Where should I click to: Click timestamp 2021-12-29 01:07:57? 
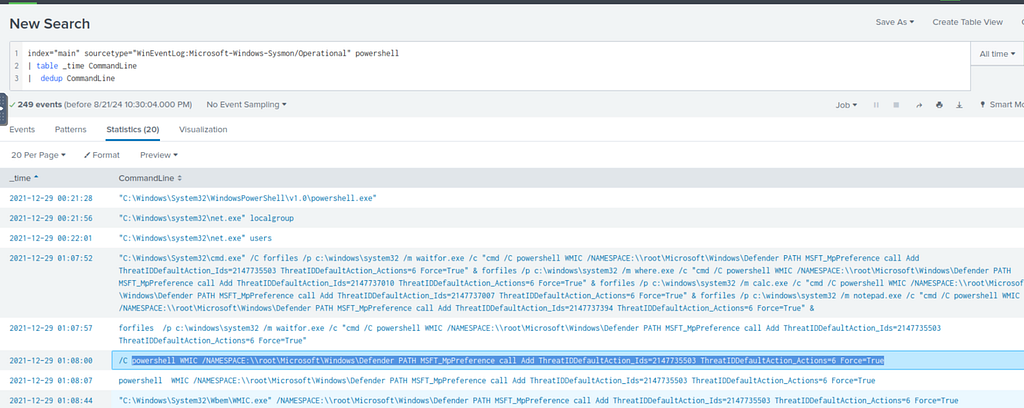pyautogui.click(x=51, y=327)
